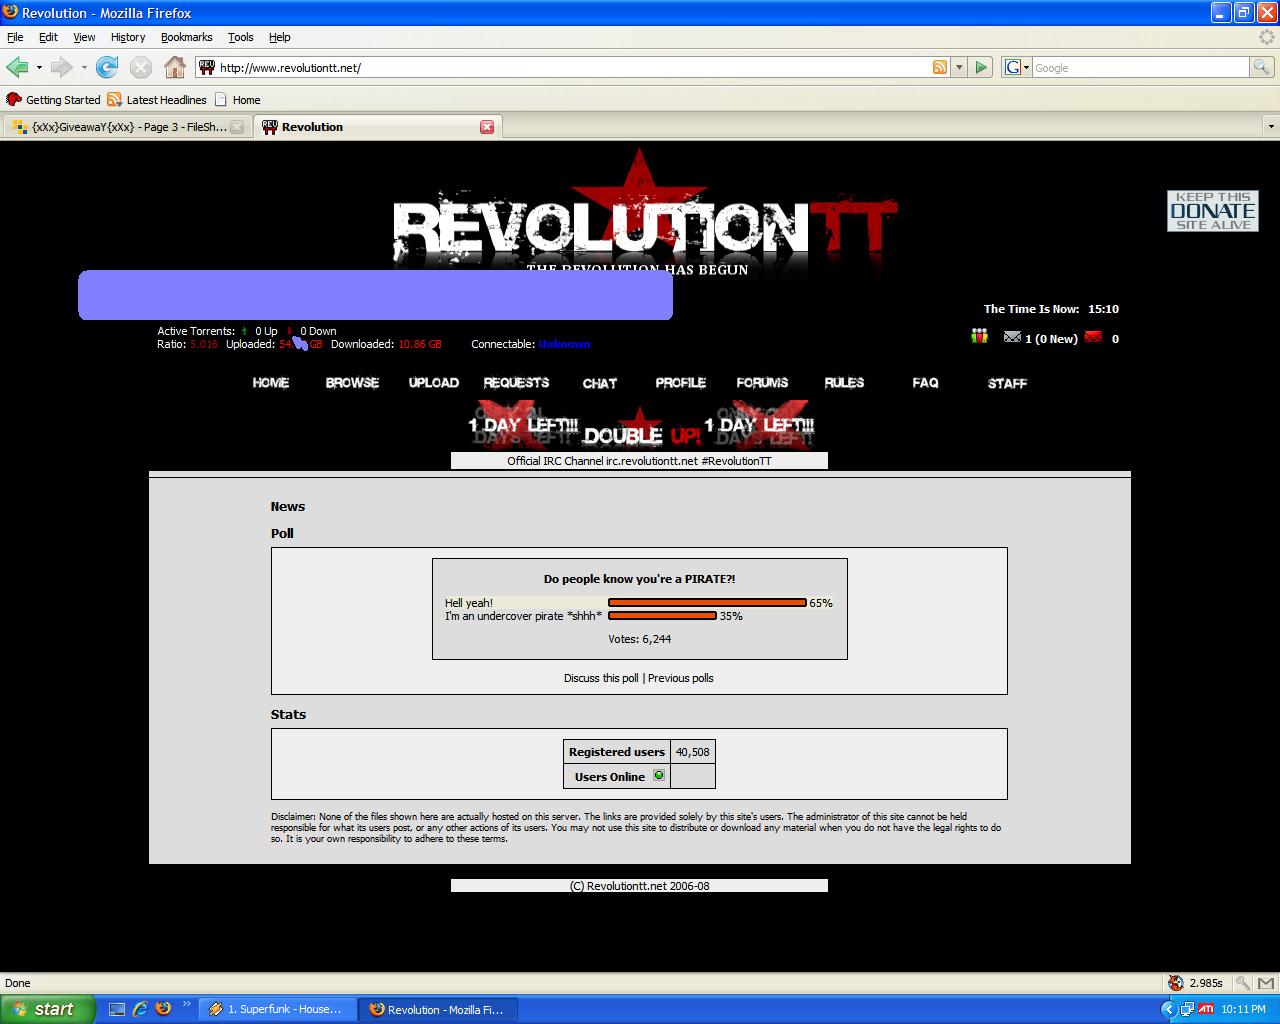The image size is (1280, 1024).
Task: Reload the current page
Action: pyautogui.click(x=107, y=67)
